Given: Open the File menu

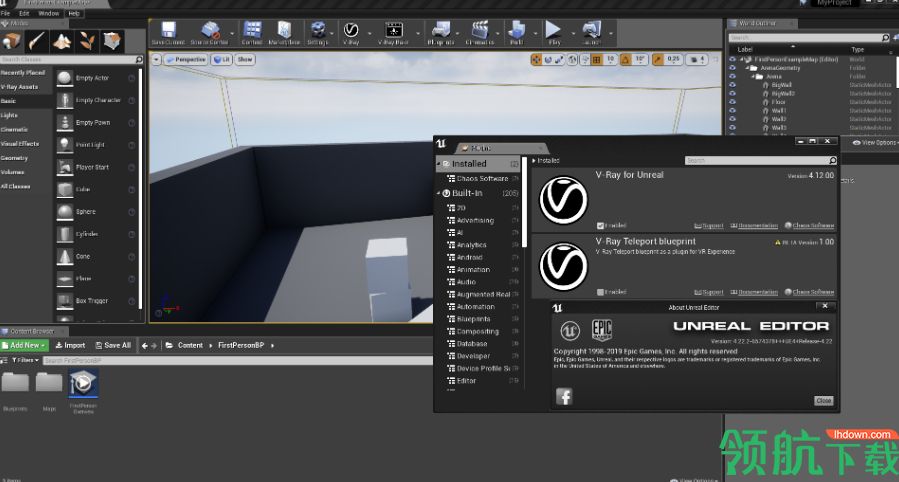Looking at the screenshot, I should click(x=6, y=13).
